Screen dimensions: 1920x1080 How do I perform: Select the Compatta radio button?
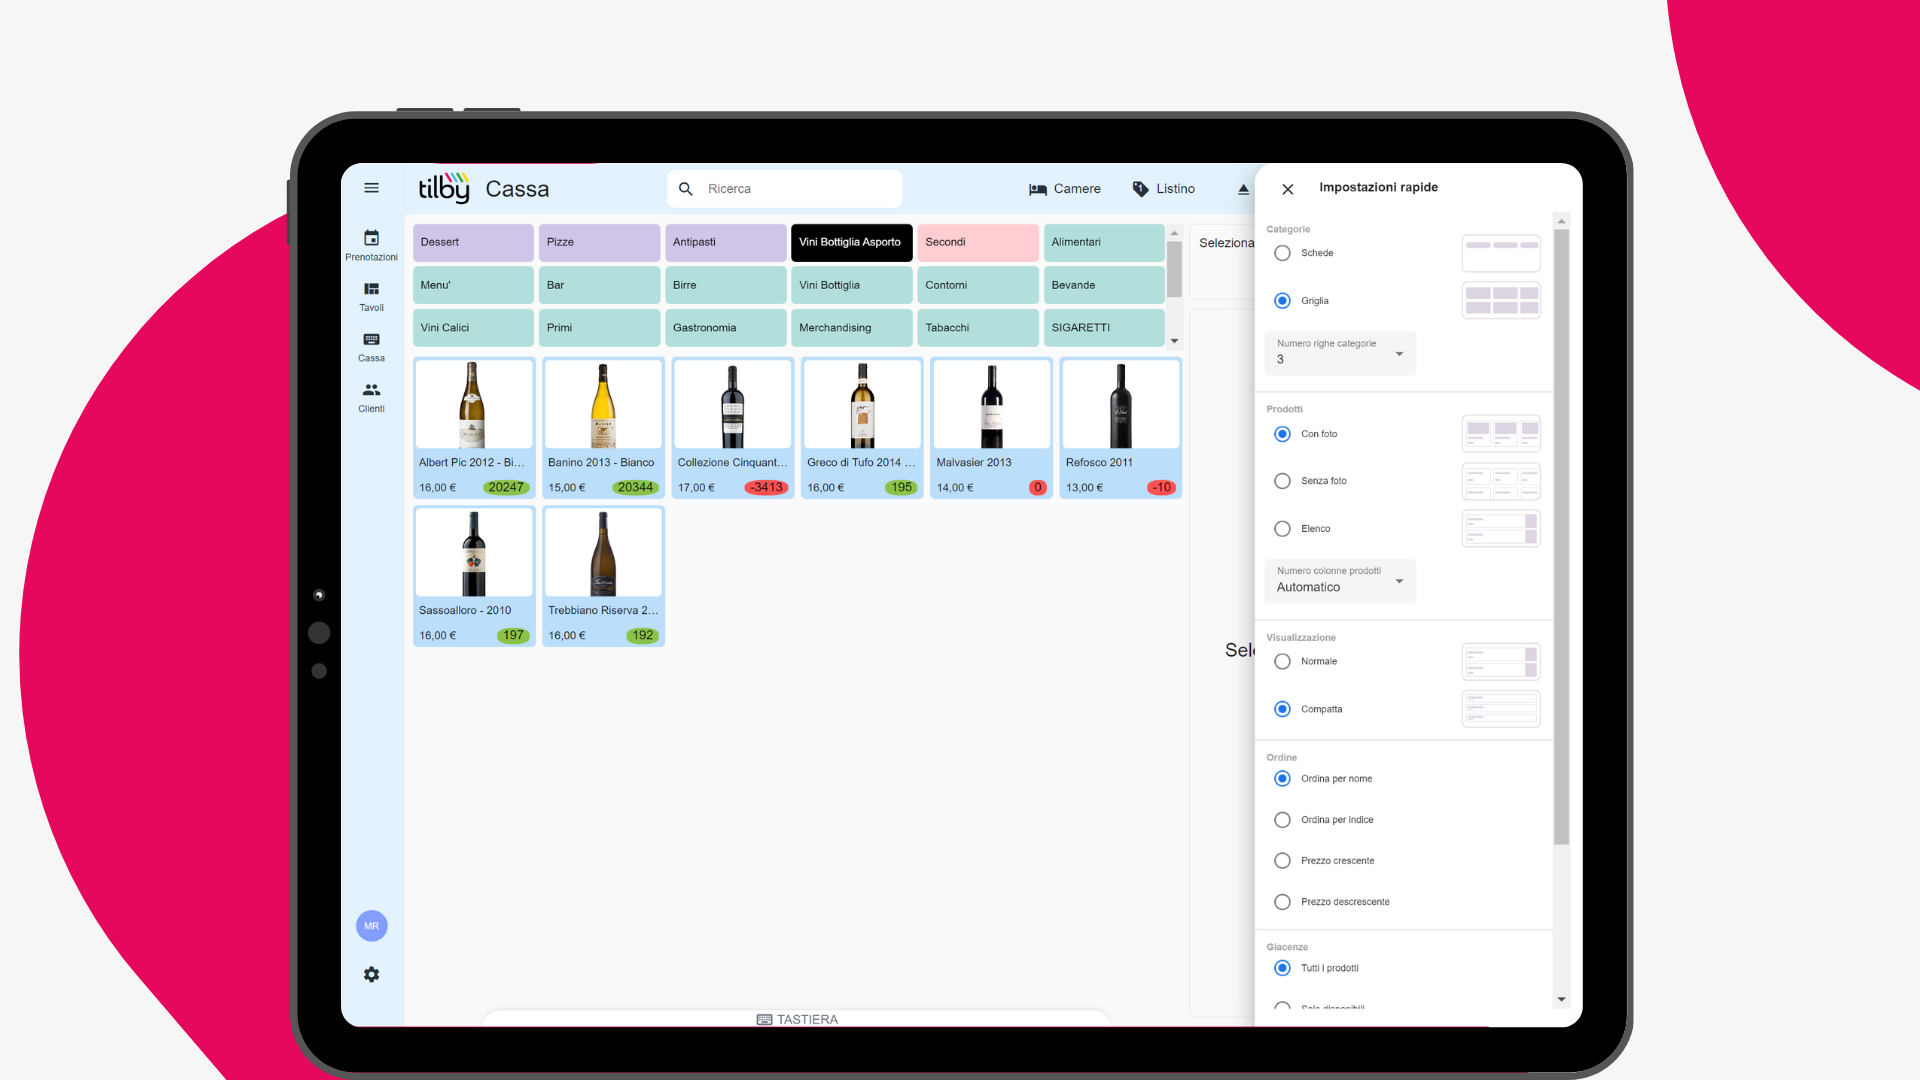tap(1282, 709)
